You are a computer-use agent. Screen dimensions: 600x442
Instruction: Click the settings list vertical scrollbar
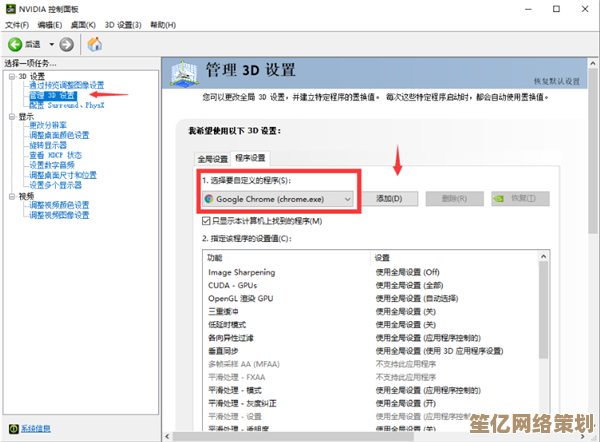point(543,340)
